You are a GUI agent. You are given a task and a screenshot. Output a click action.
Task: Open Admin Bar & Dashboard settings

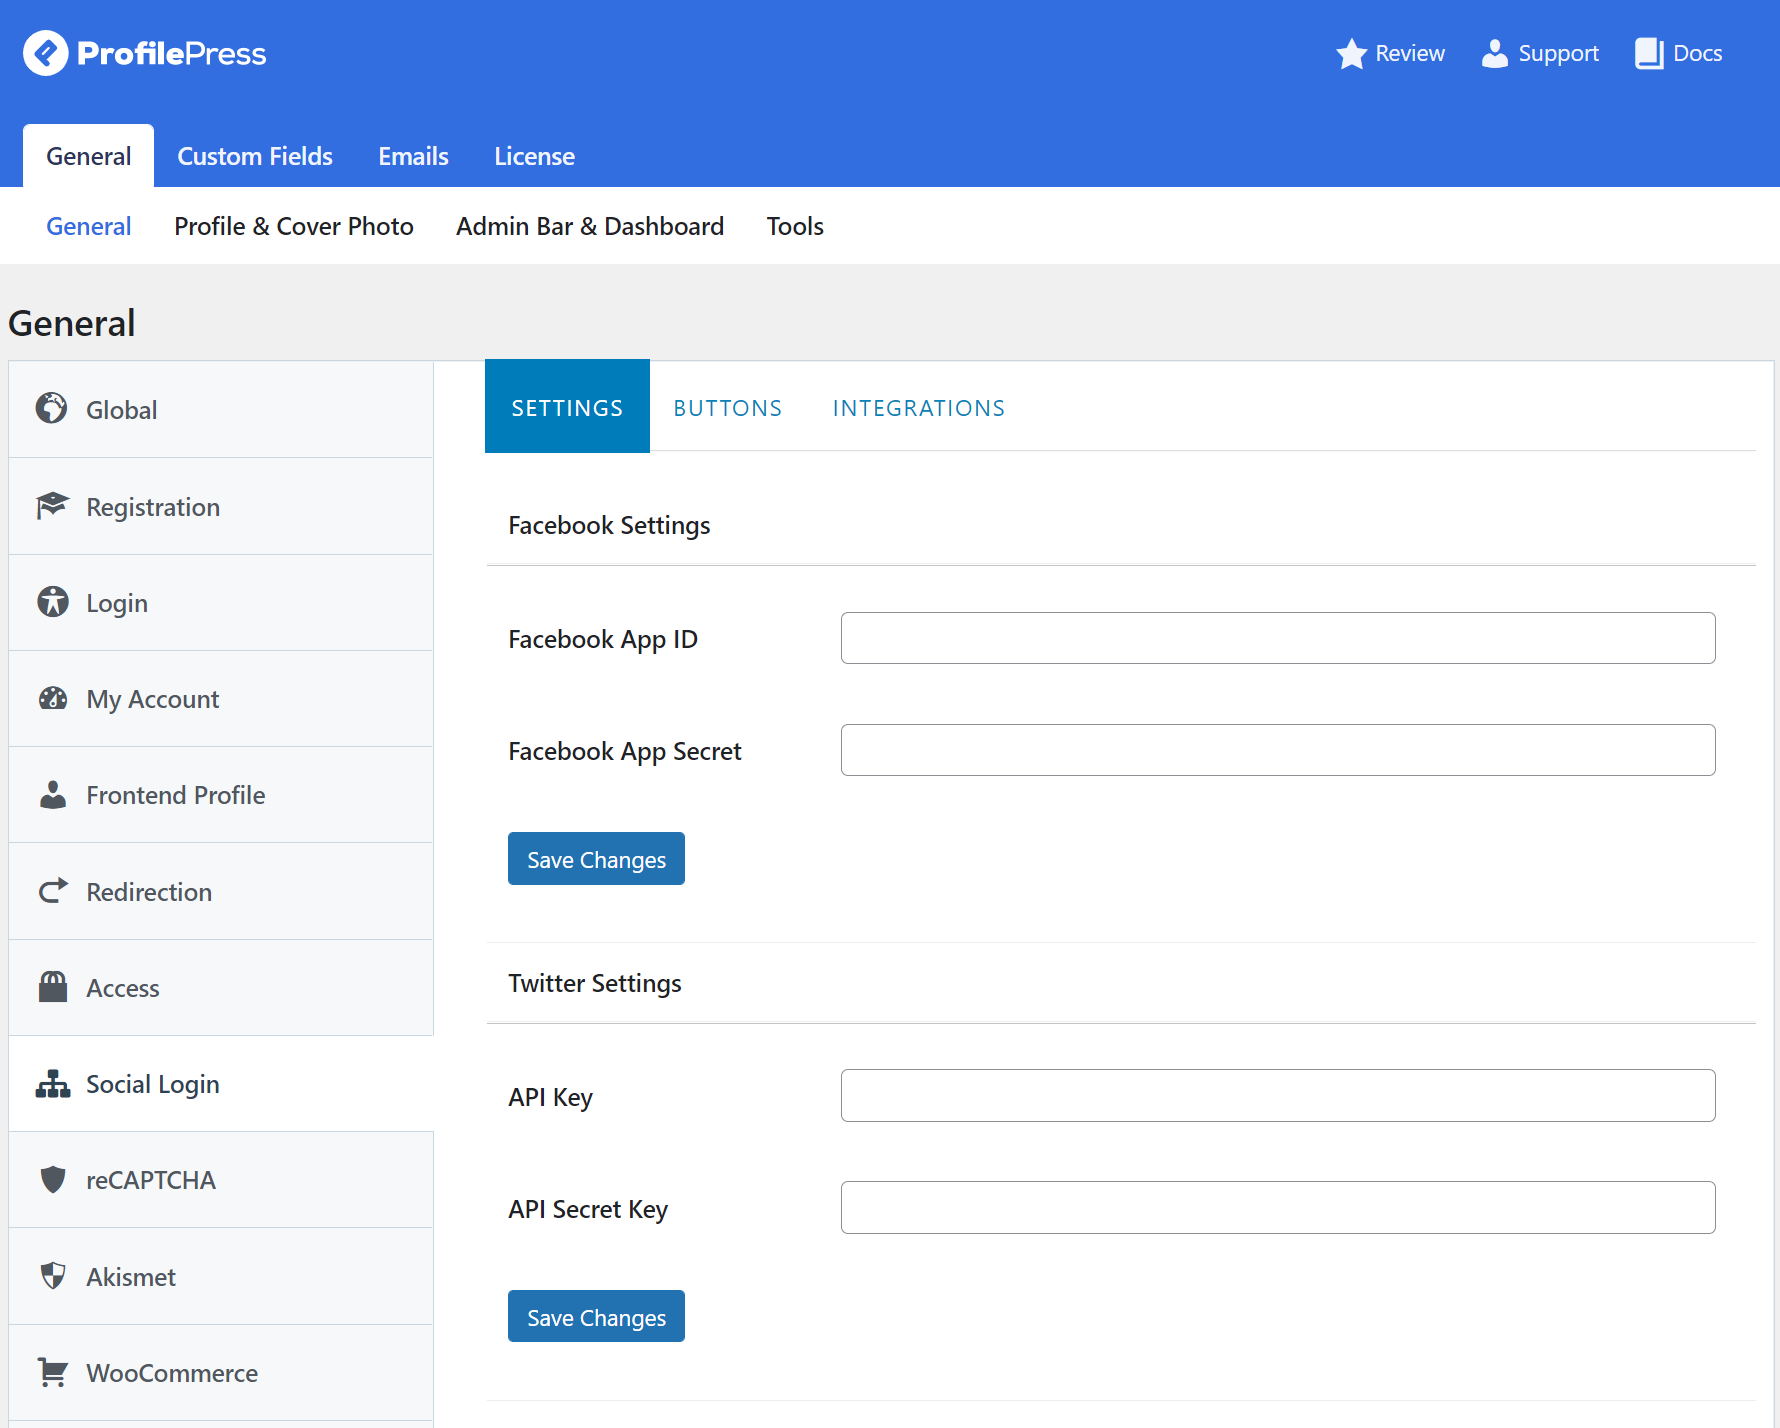coord(590,226)
